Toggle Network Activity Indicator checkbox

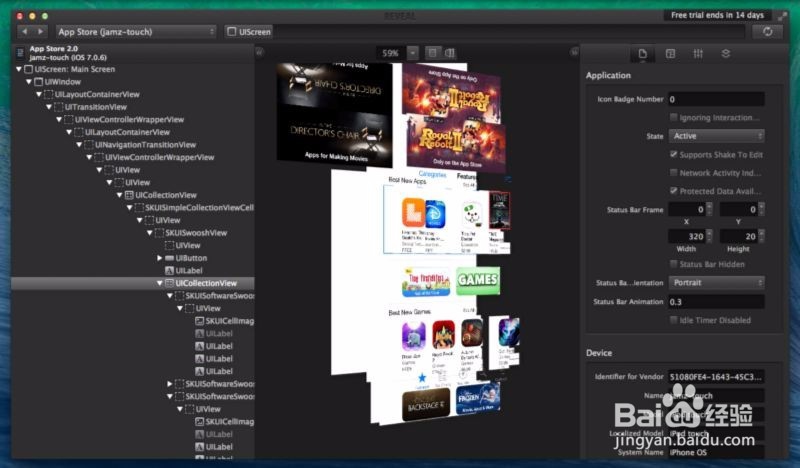point(673,173)
